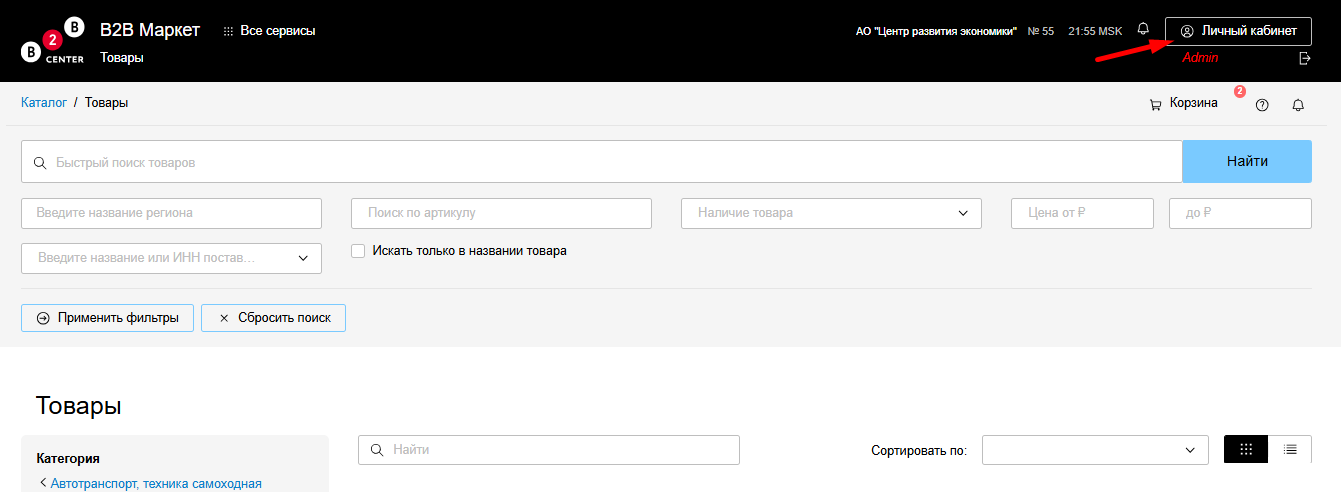The width and height of the screenshot is (1341, 492).
Task: Click Сбросить поиск button
Action: 273,318
